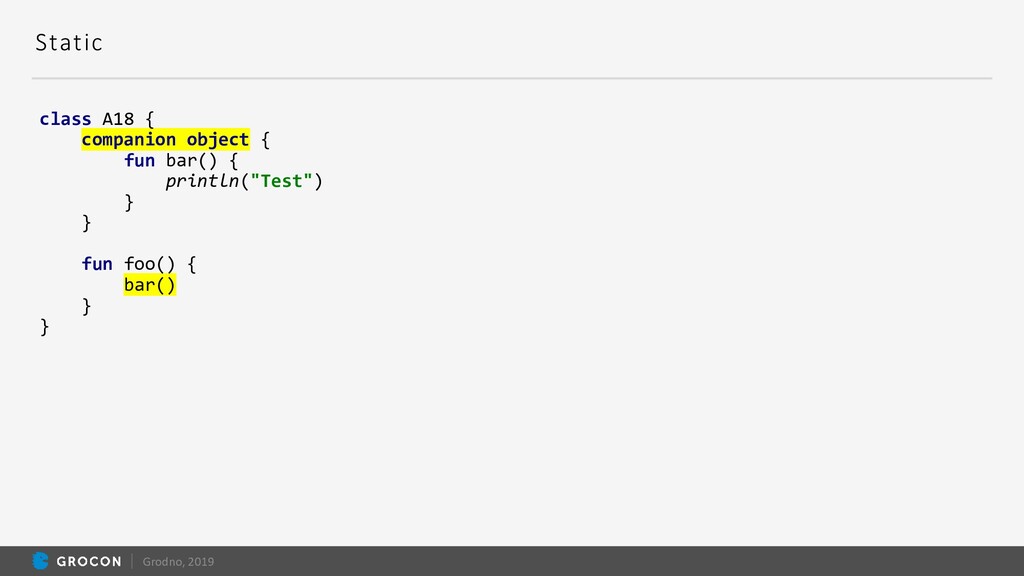This screenshot has width=1024, height=576.
Task: Click the highlighted companion object keyword
Action: (165, 140)
